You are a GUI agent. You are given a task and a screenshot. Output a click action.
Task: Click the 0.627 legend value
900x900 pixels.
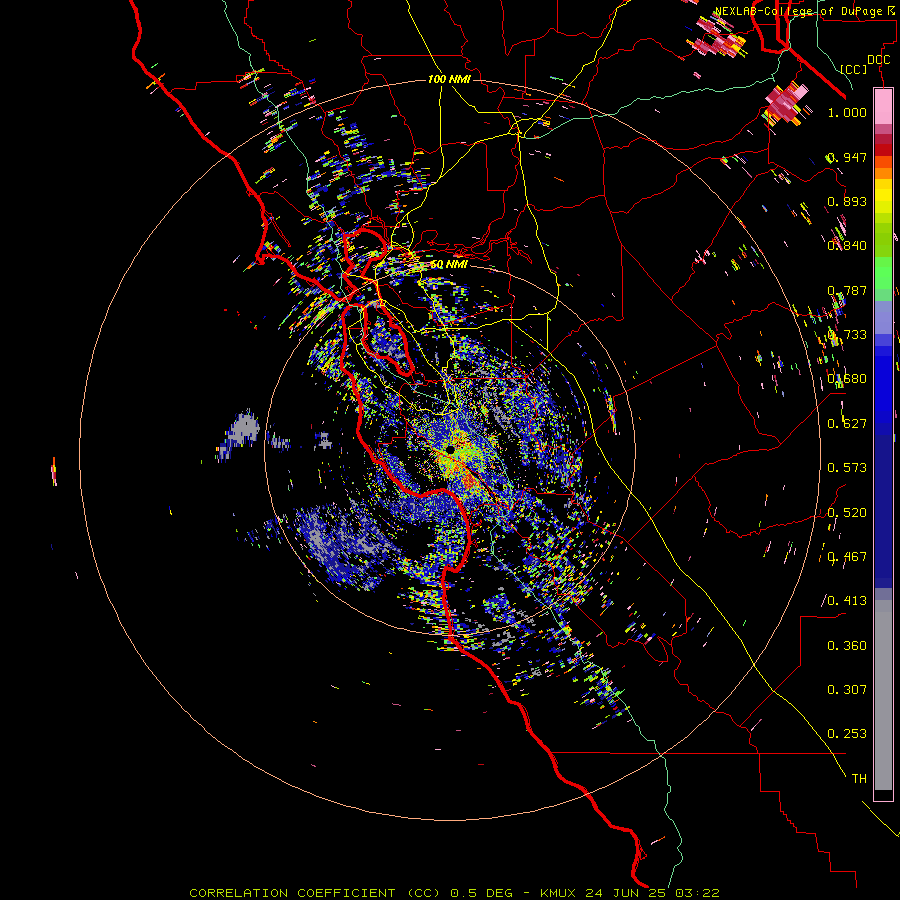tap(847, 424)
